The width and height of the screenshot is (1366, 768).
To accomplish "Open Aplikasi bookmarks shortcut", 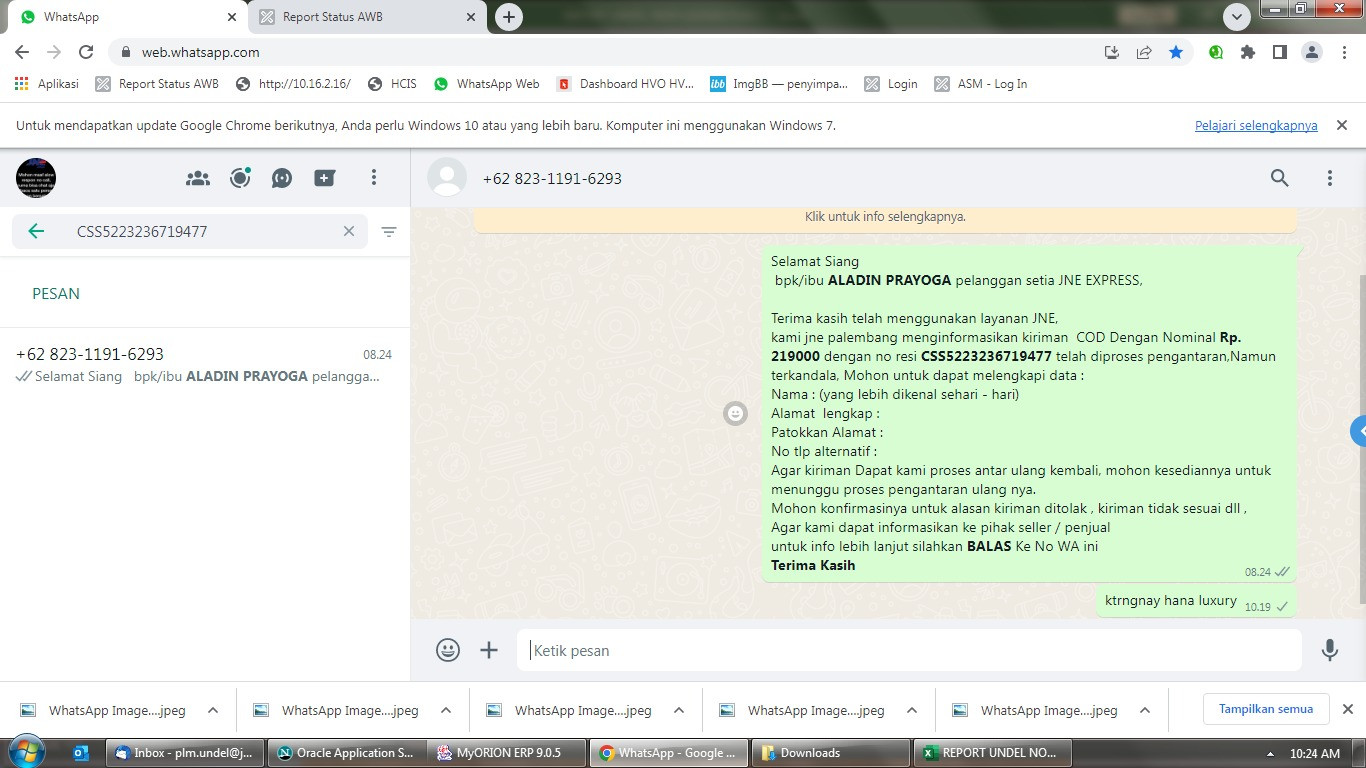I will (47, 84).
